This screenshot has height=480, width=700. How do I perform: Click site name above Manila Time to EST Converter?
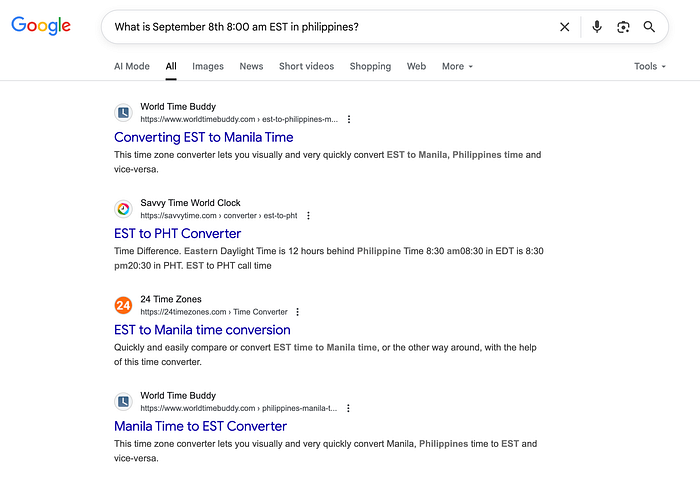pyautogui.click(x=178, y=396)
